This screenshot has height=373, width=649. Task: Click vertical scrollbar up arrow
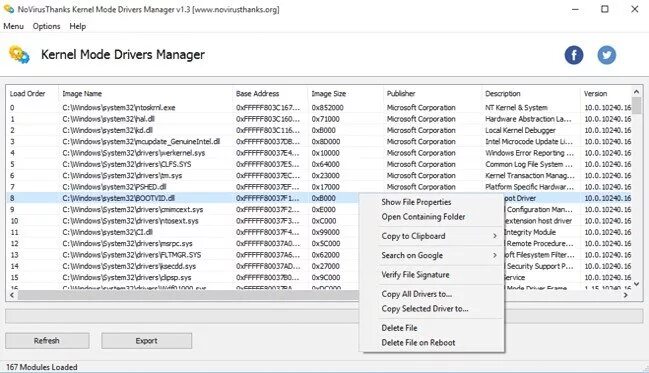pos(637,91)
